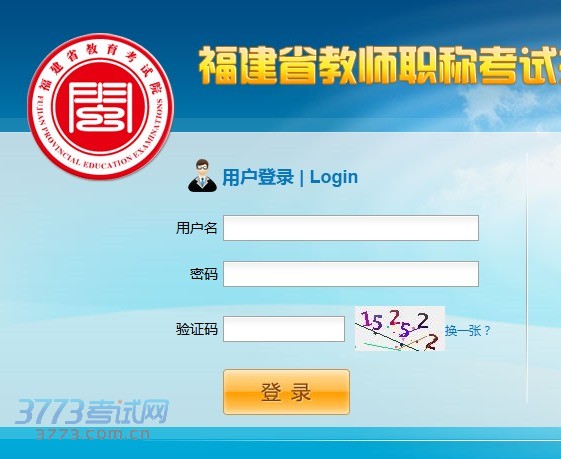Refresh the captcha via 换一张？ link
Image resolution: width=561 pixels, height=459 pixels.
coord(468,331)
